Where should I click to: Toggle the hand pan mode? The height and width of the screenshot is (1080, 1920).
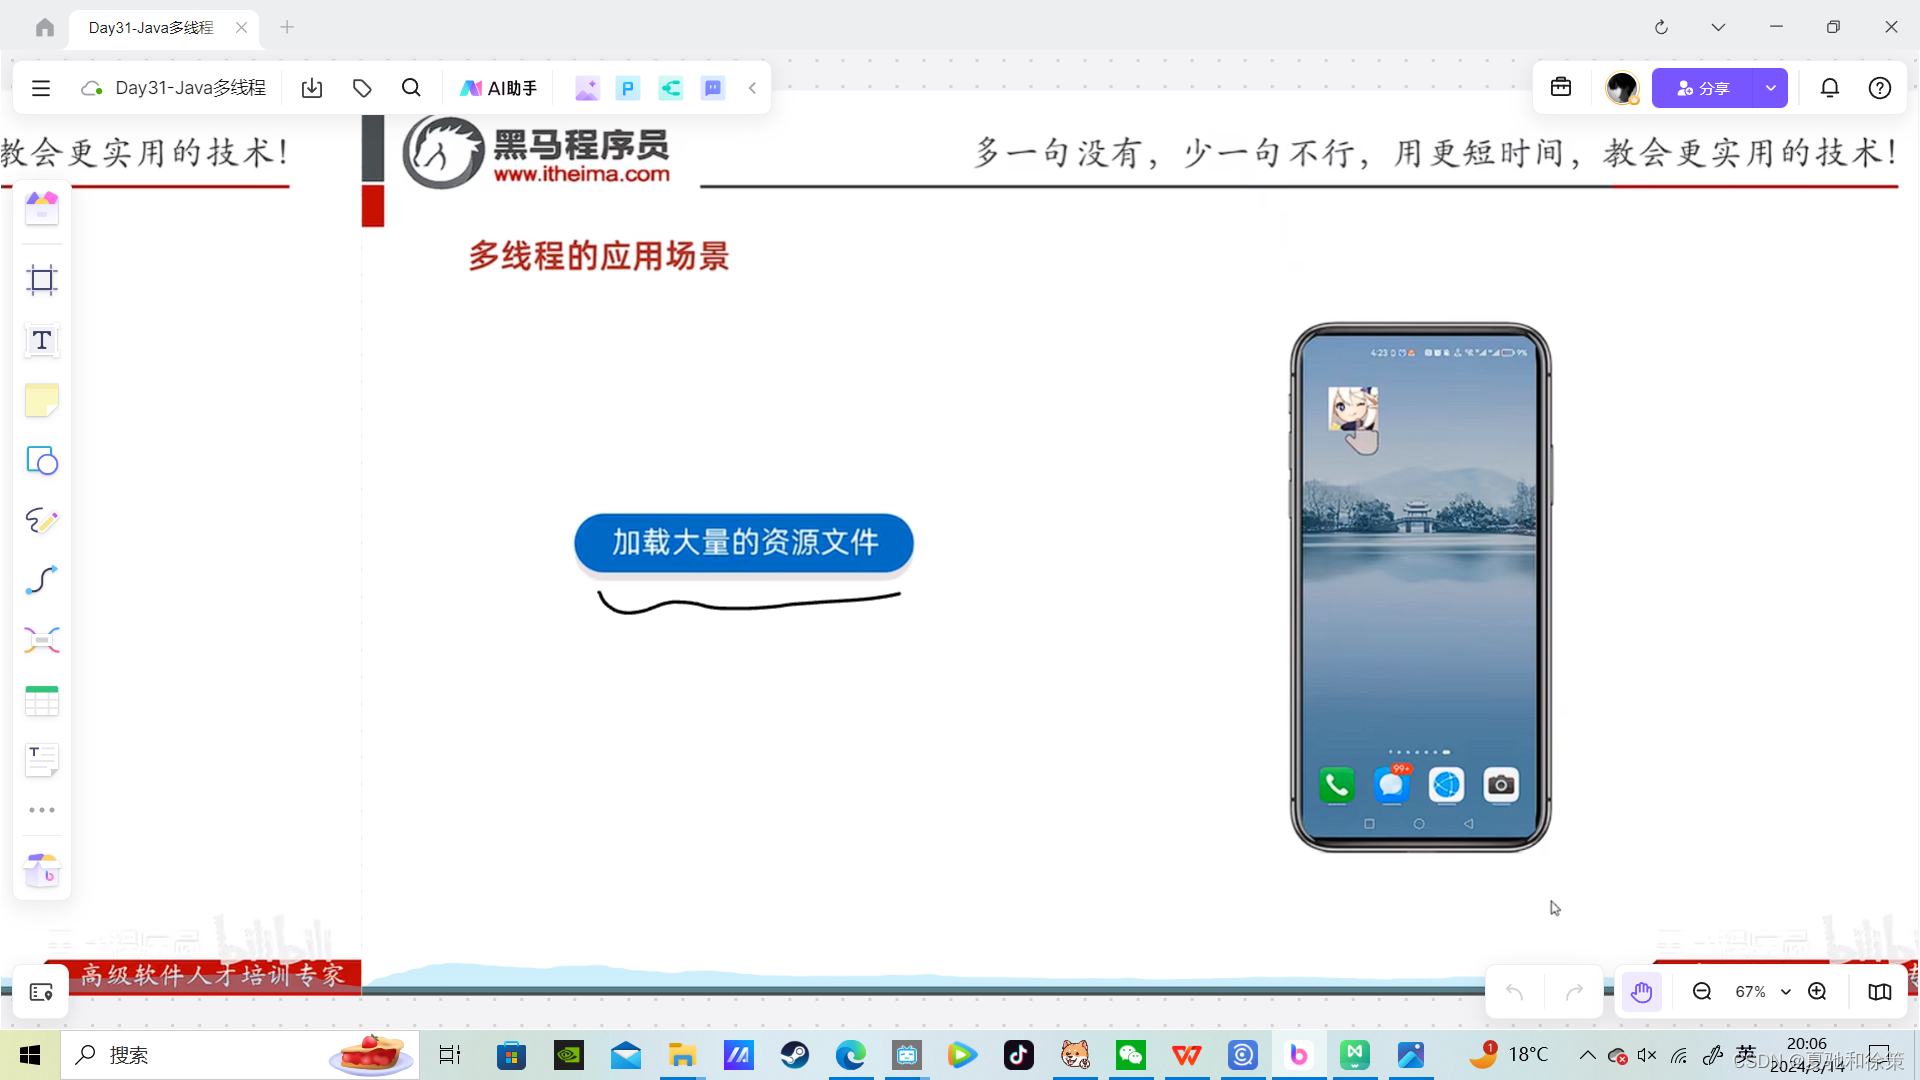point(1641,992)
